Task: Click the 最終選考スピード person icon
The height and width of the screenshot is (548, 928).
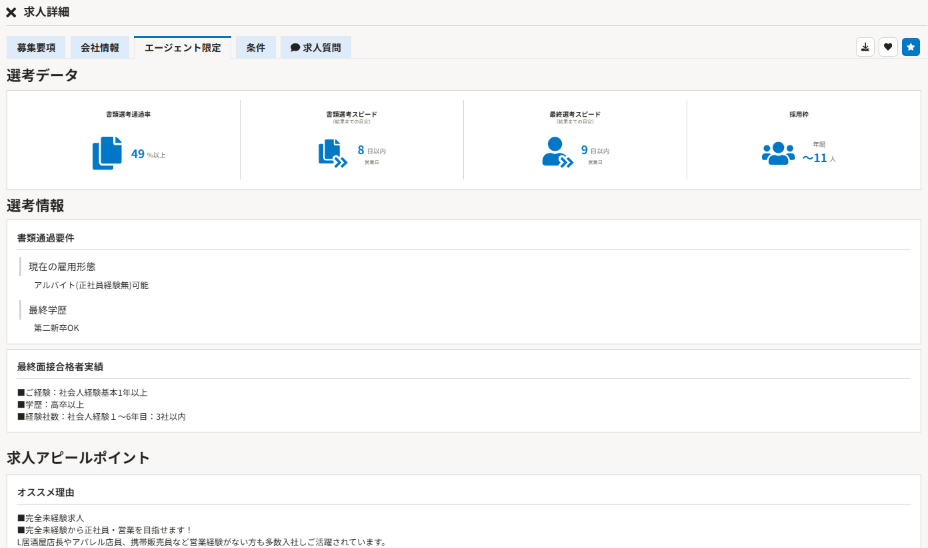Action: pyautogui.click(x=556, y=153)
